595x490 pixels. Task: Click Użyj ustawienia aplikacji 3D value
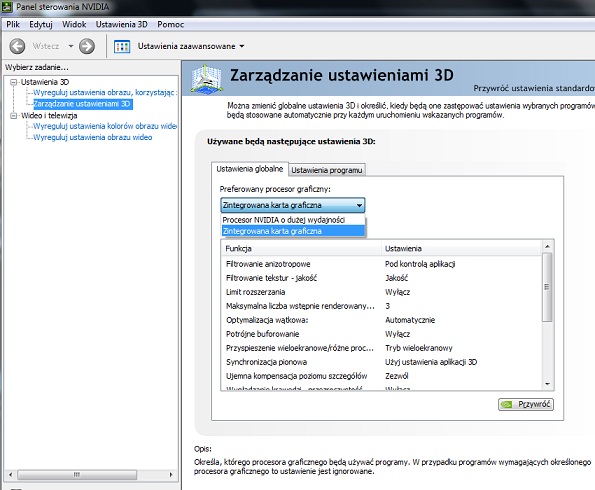[431, 362]
